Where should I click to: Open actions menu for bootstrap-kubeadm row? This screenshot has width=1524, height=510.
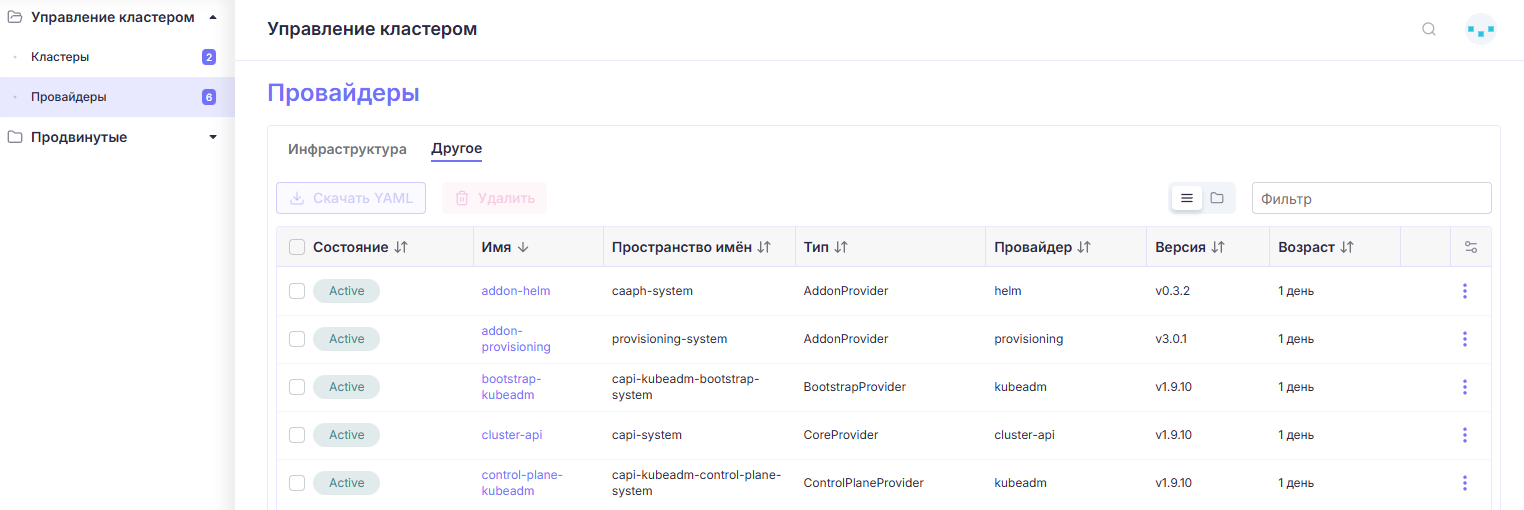coord(1465,387)
